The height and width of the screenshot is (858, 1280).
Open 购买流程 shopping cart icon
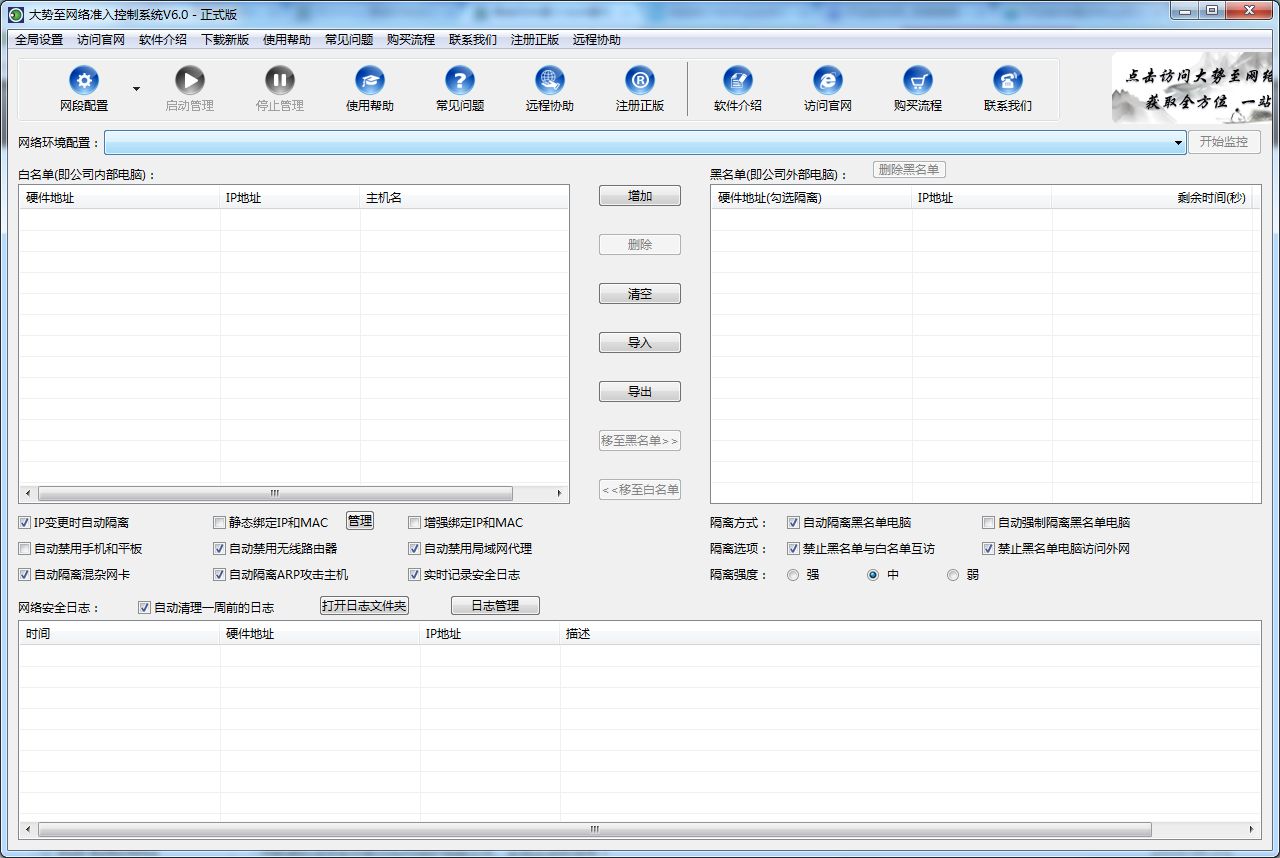coord(918,81)
